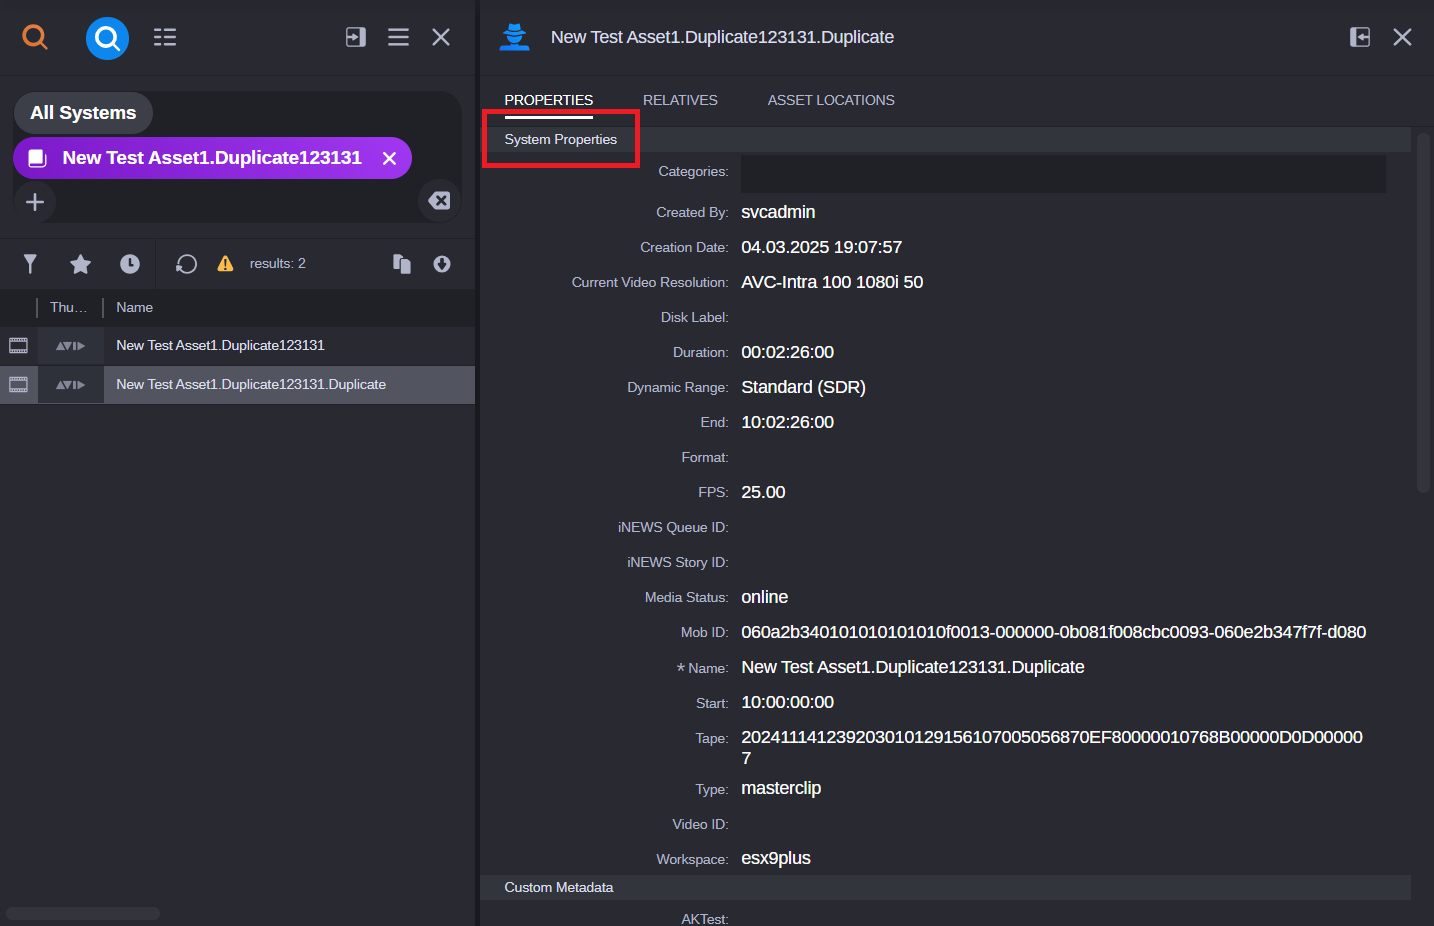Switch to the RELATIVES tab
The height and width of the screenshot is (926, 1434).
[x=680, y=100]
